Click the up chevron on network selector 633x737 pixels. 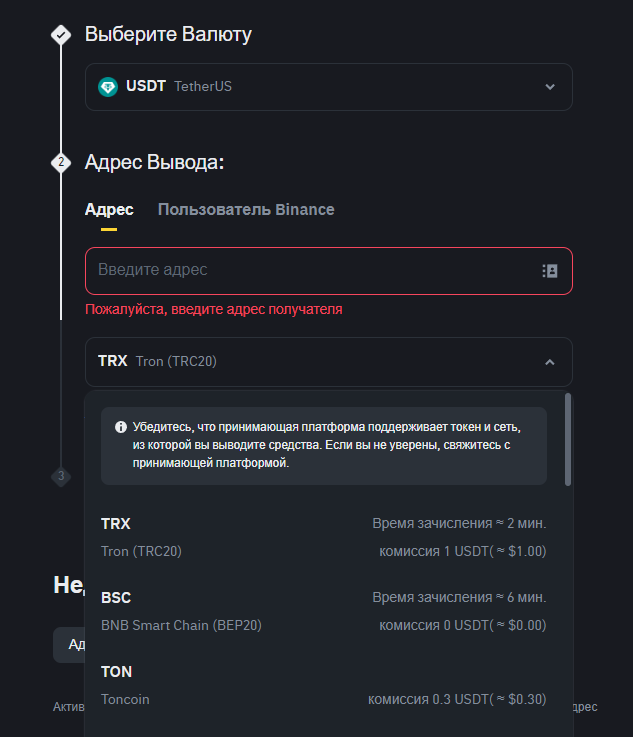549,362
